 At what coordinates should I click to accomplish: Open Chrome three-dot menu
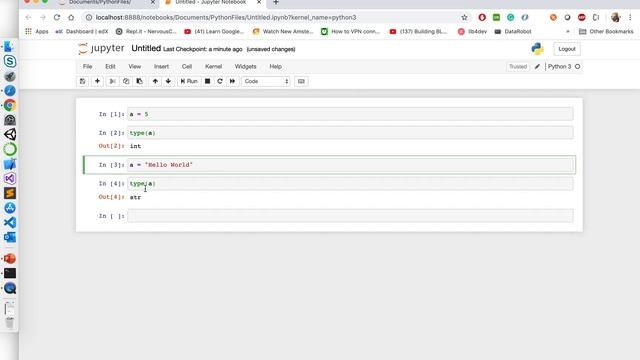coord(630,17)
